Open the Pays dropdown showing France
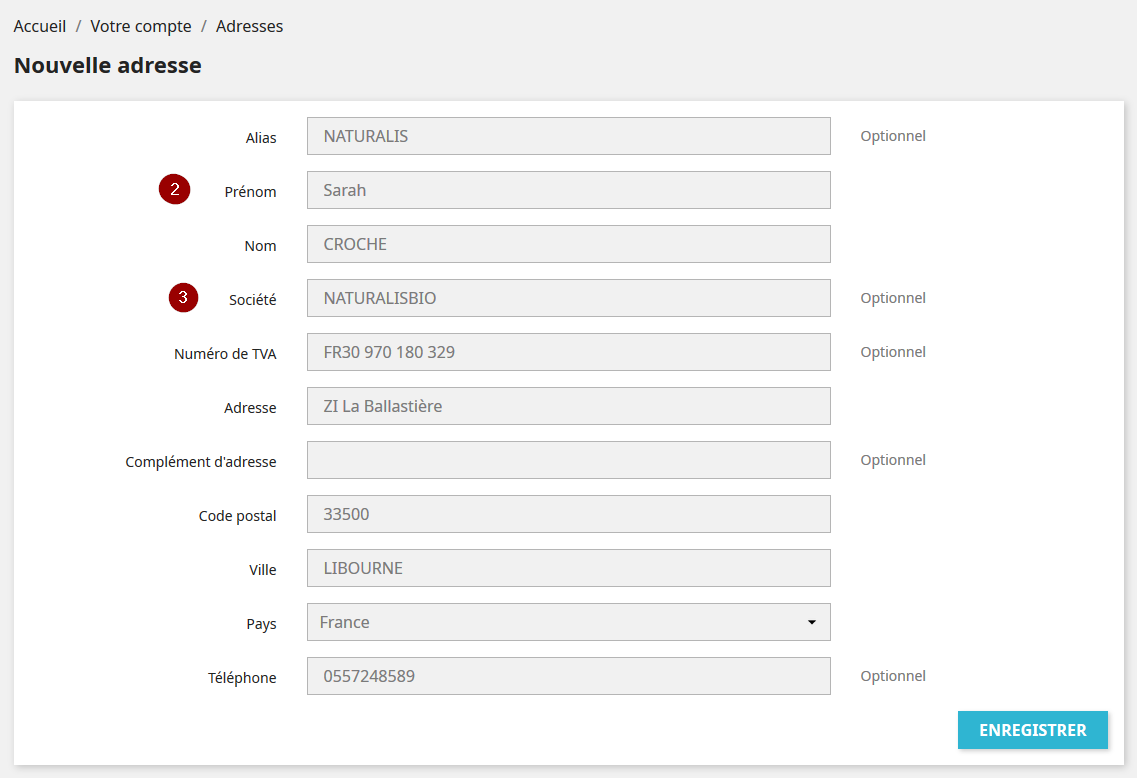 pyautogui.click(x=568, y=622)
